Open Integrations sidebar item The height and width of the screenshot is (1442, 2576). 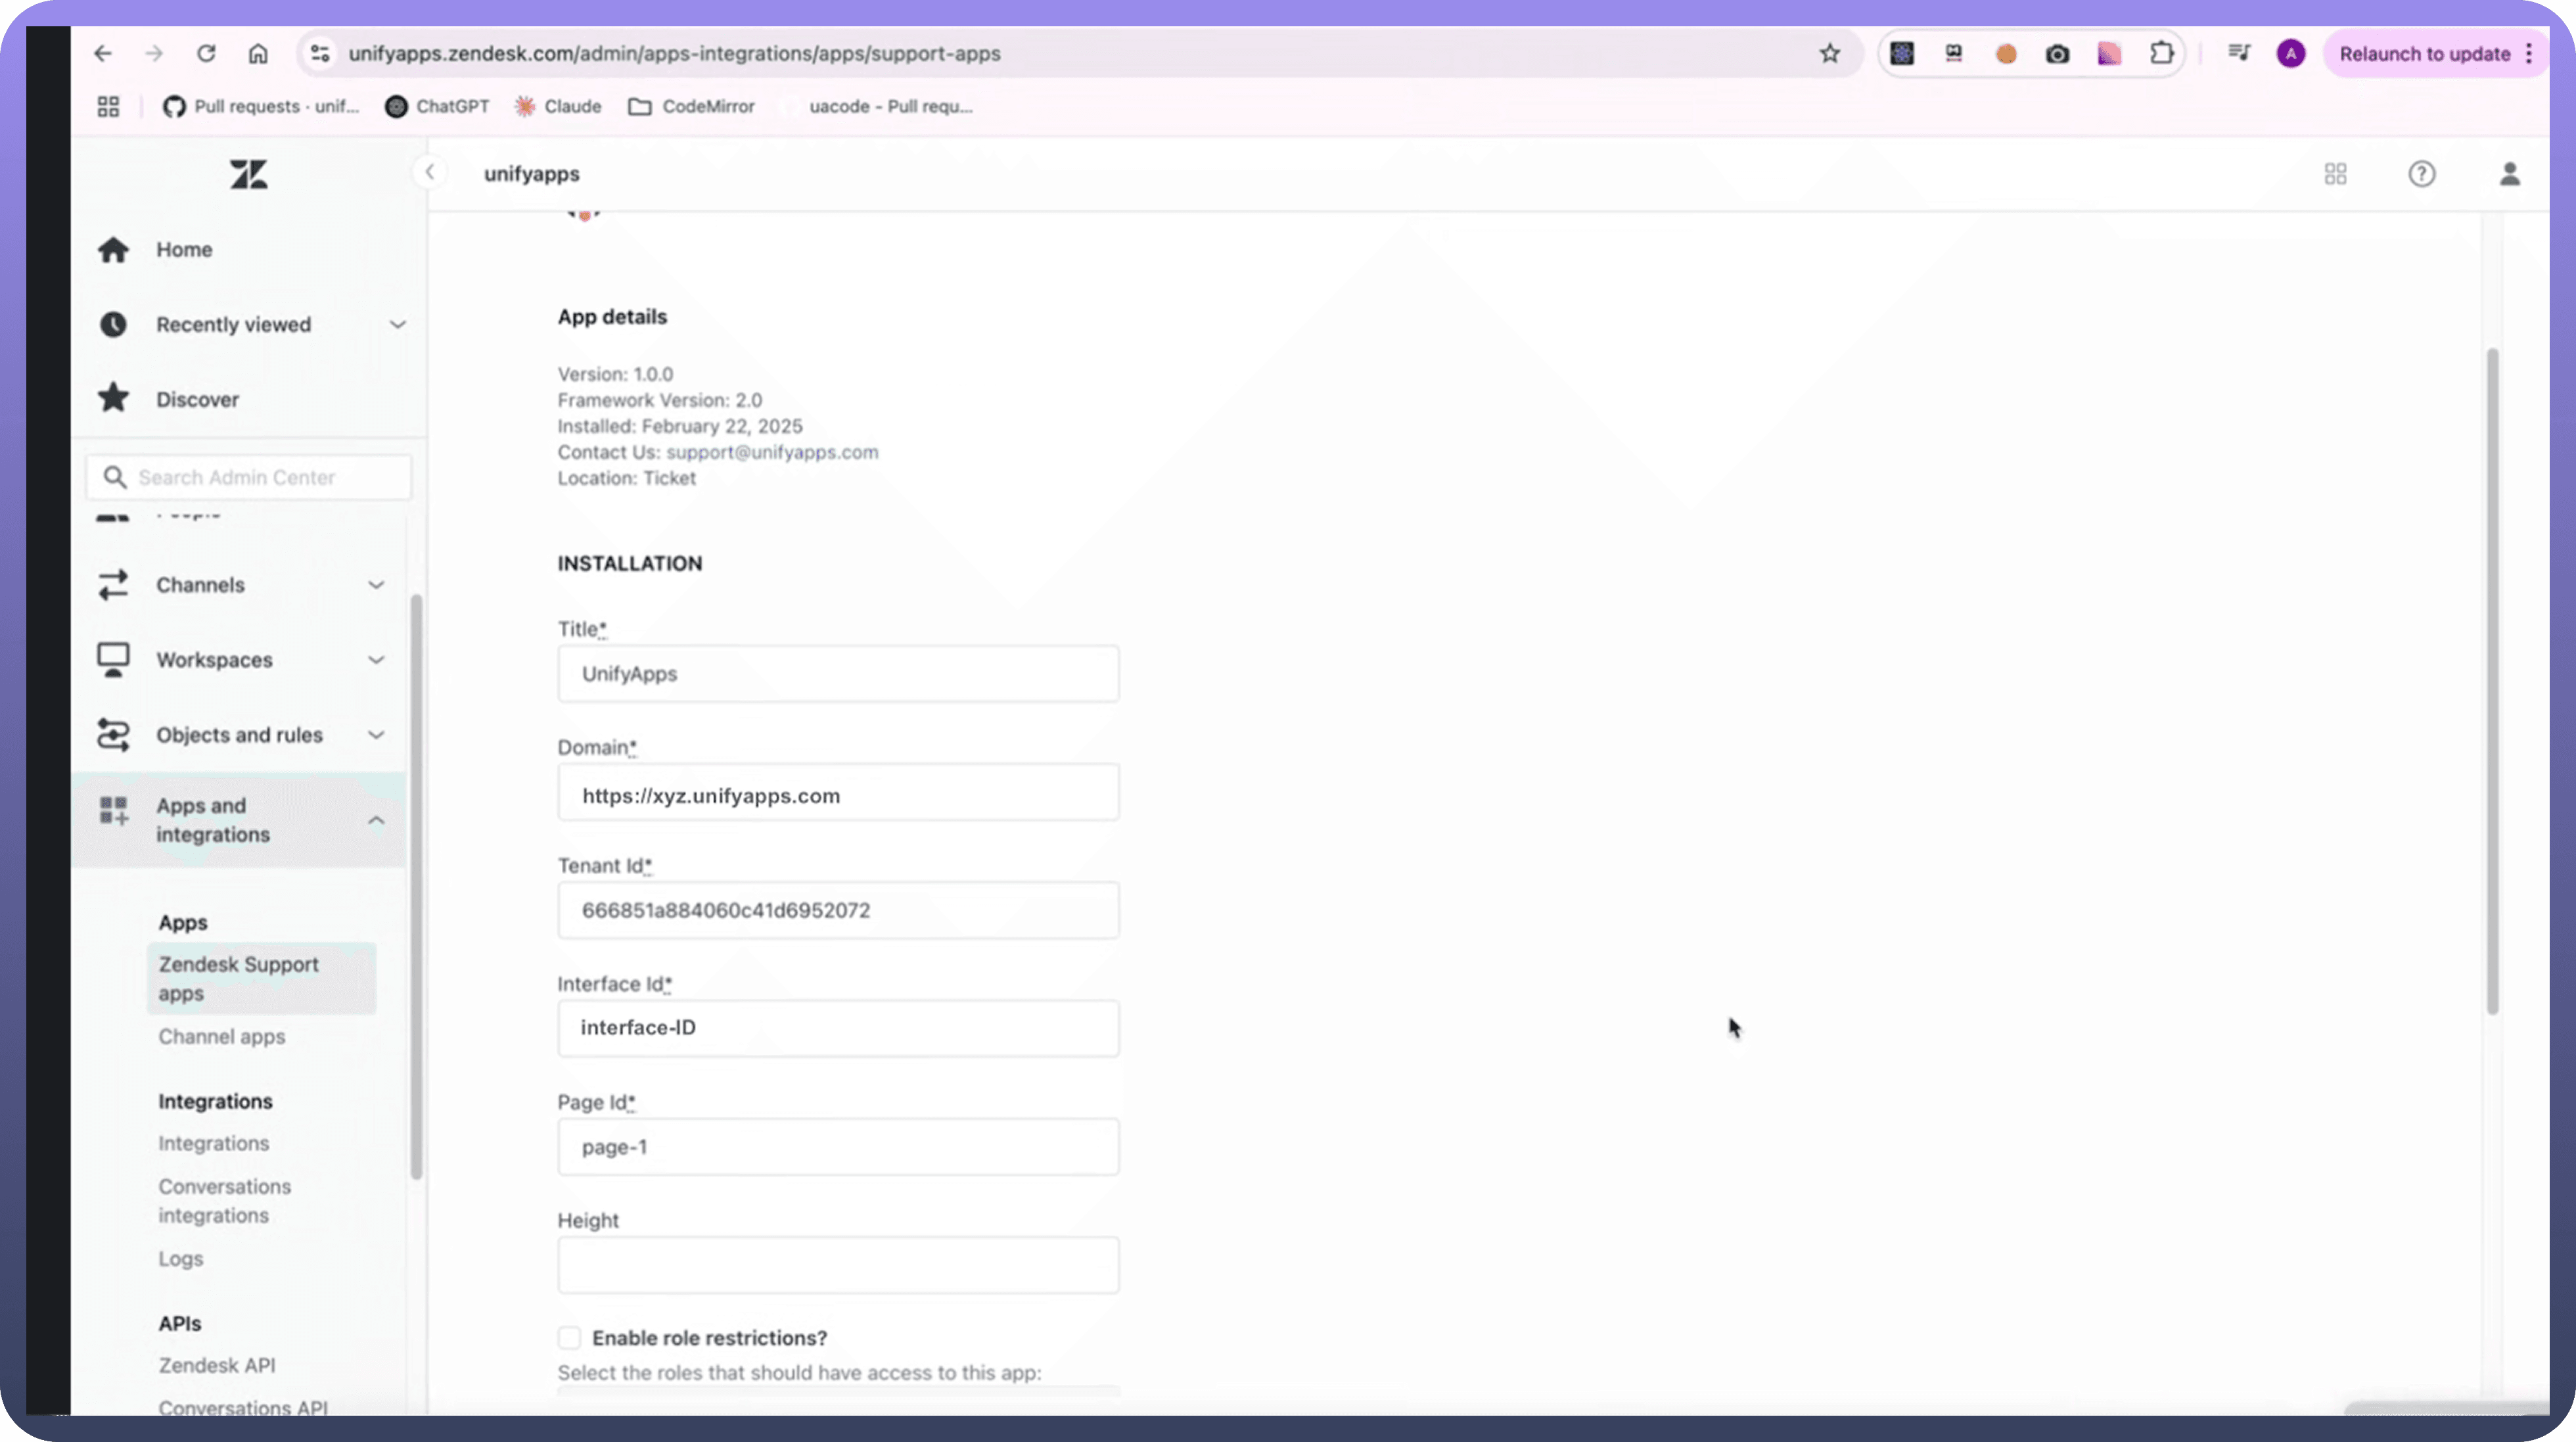214,1143
